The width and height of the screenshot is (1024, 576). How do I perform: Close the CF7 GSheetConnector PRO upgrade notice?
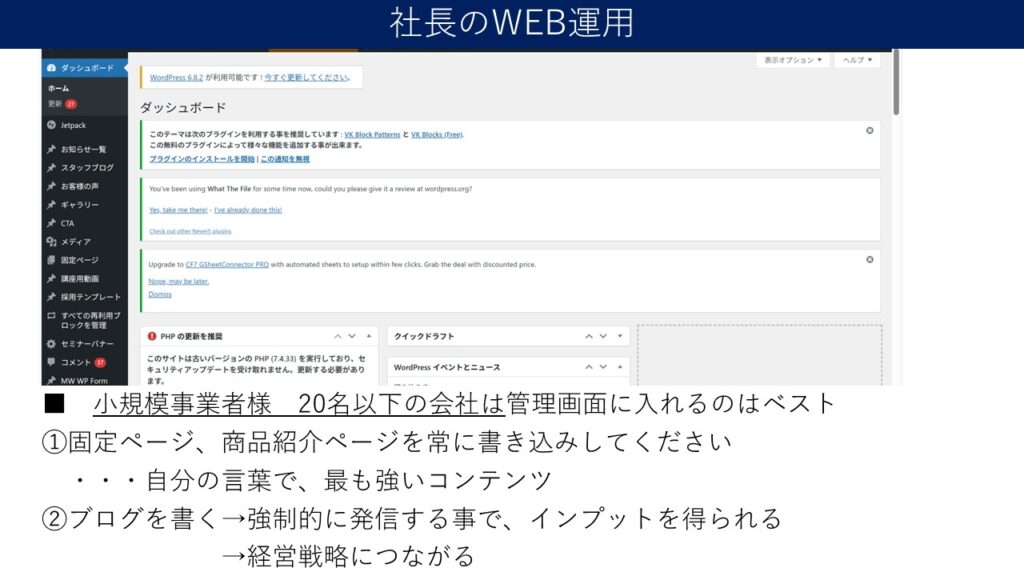pos(869,259)
